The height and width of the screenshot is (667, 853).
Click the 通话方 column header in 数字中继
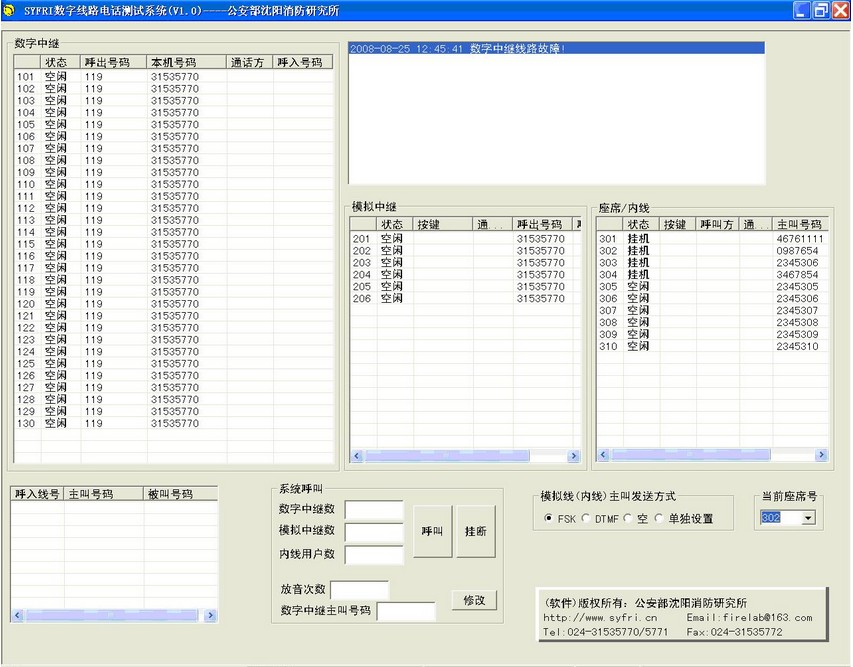pos(250,63)
